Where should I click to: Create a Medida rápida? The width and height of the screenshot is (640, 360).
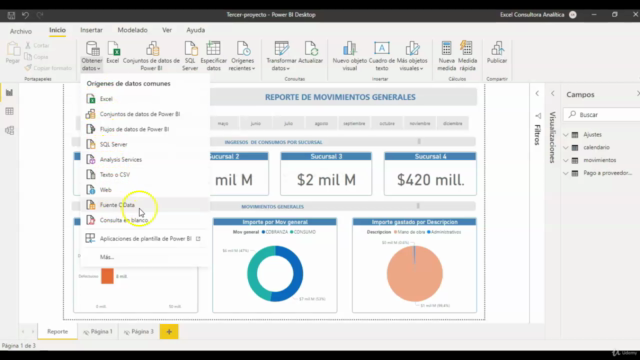click(467, 56)
